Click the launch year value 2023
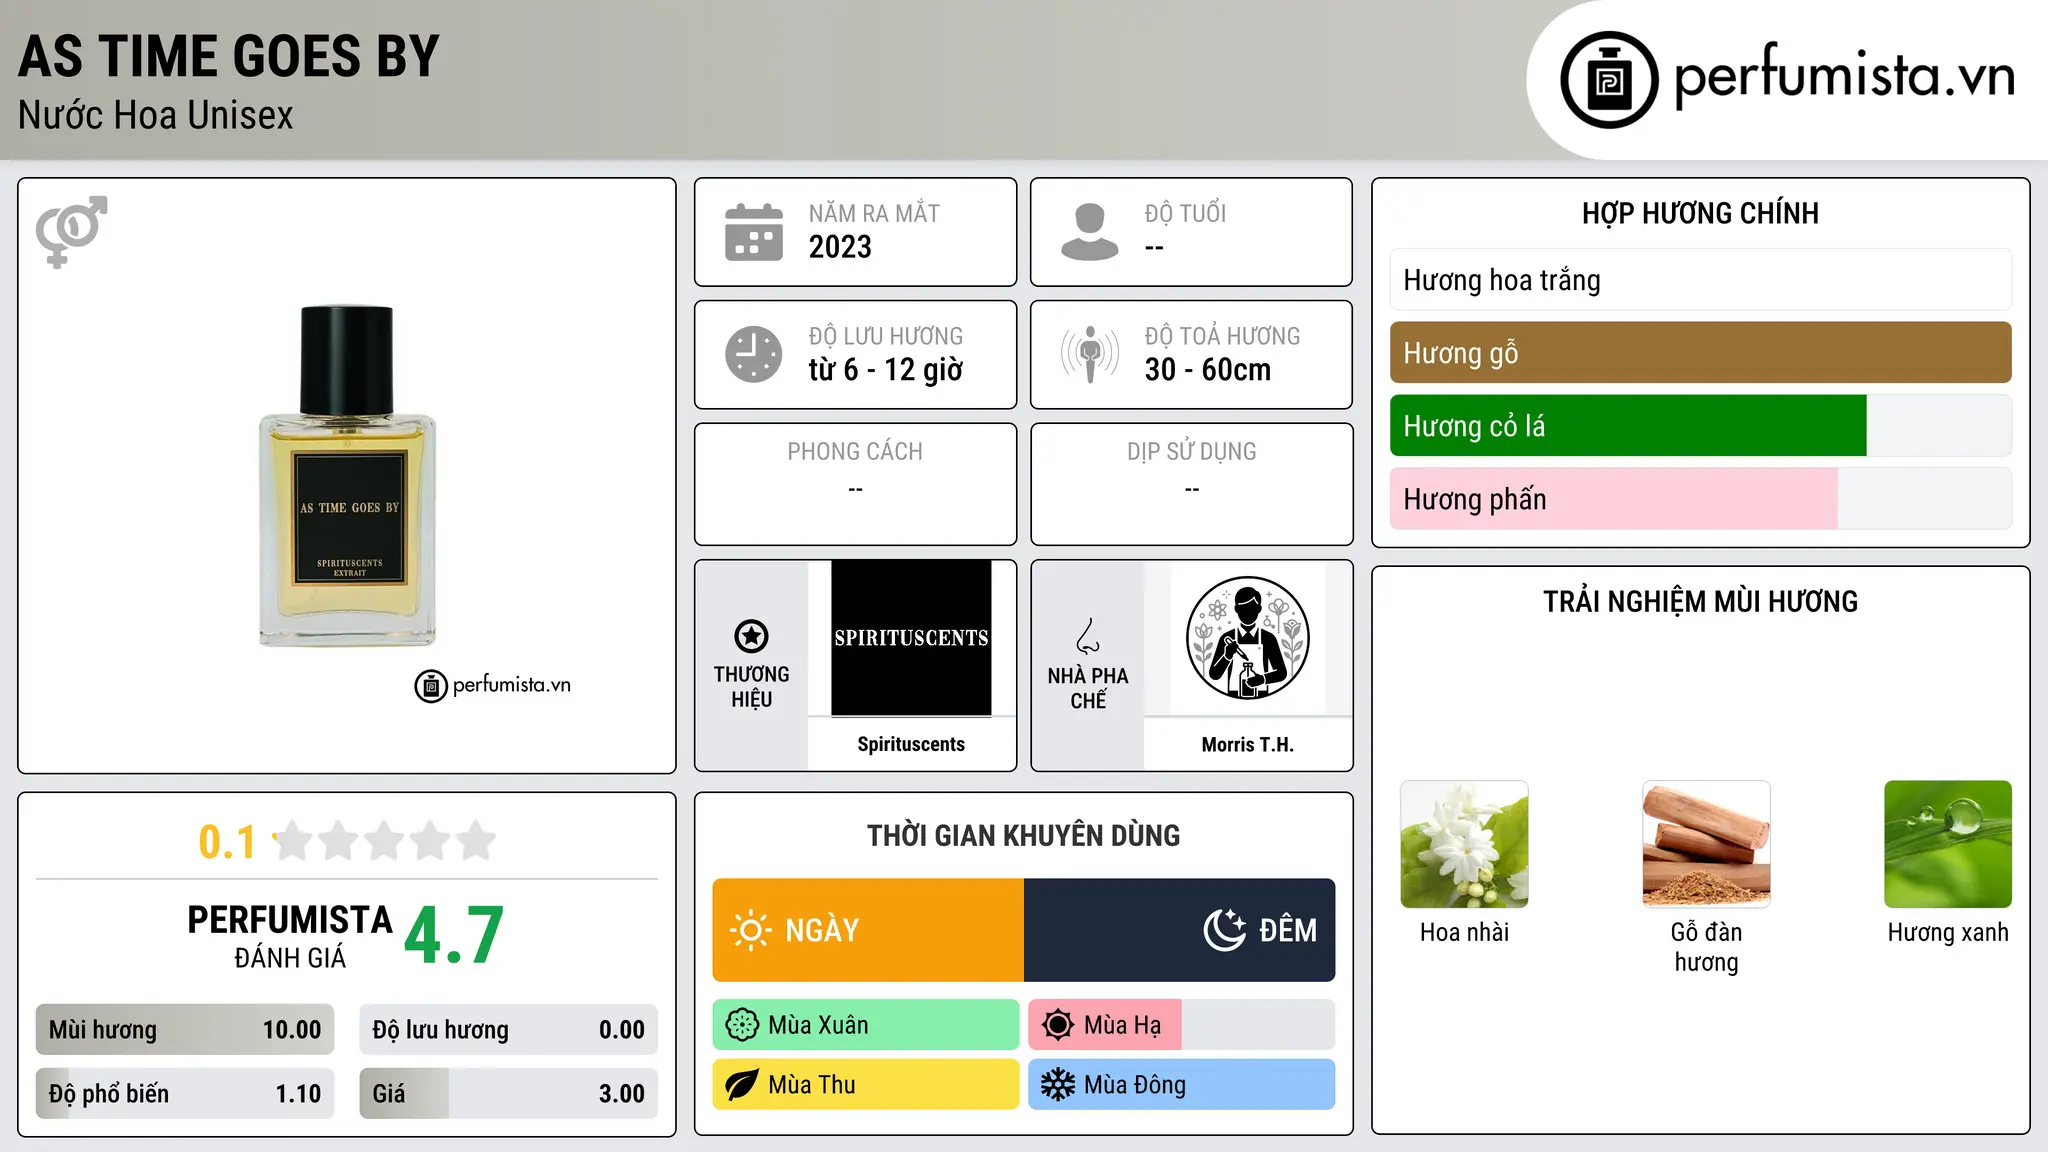 coord(840,247)
